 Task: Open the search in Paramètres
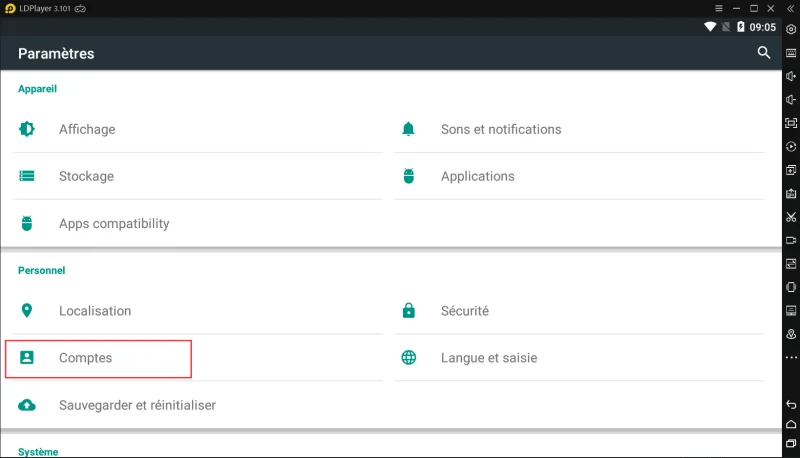[763, 53]
